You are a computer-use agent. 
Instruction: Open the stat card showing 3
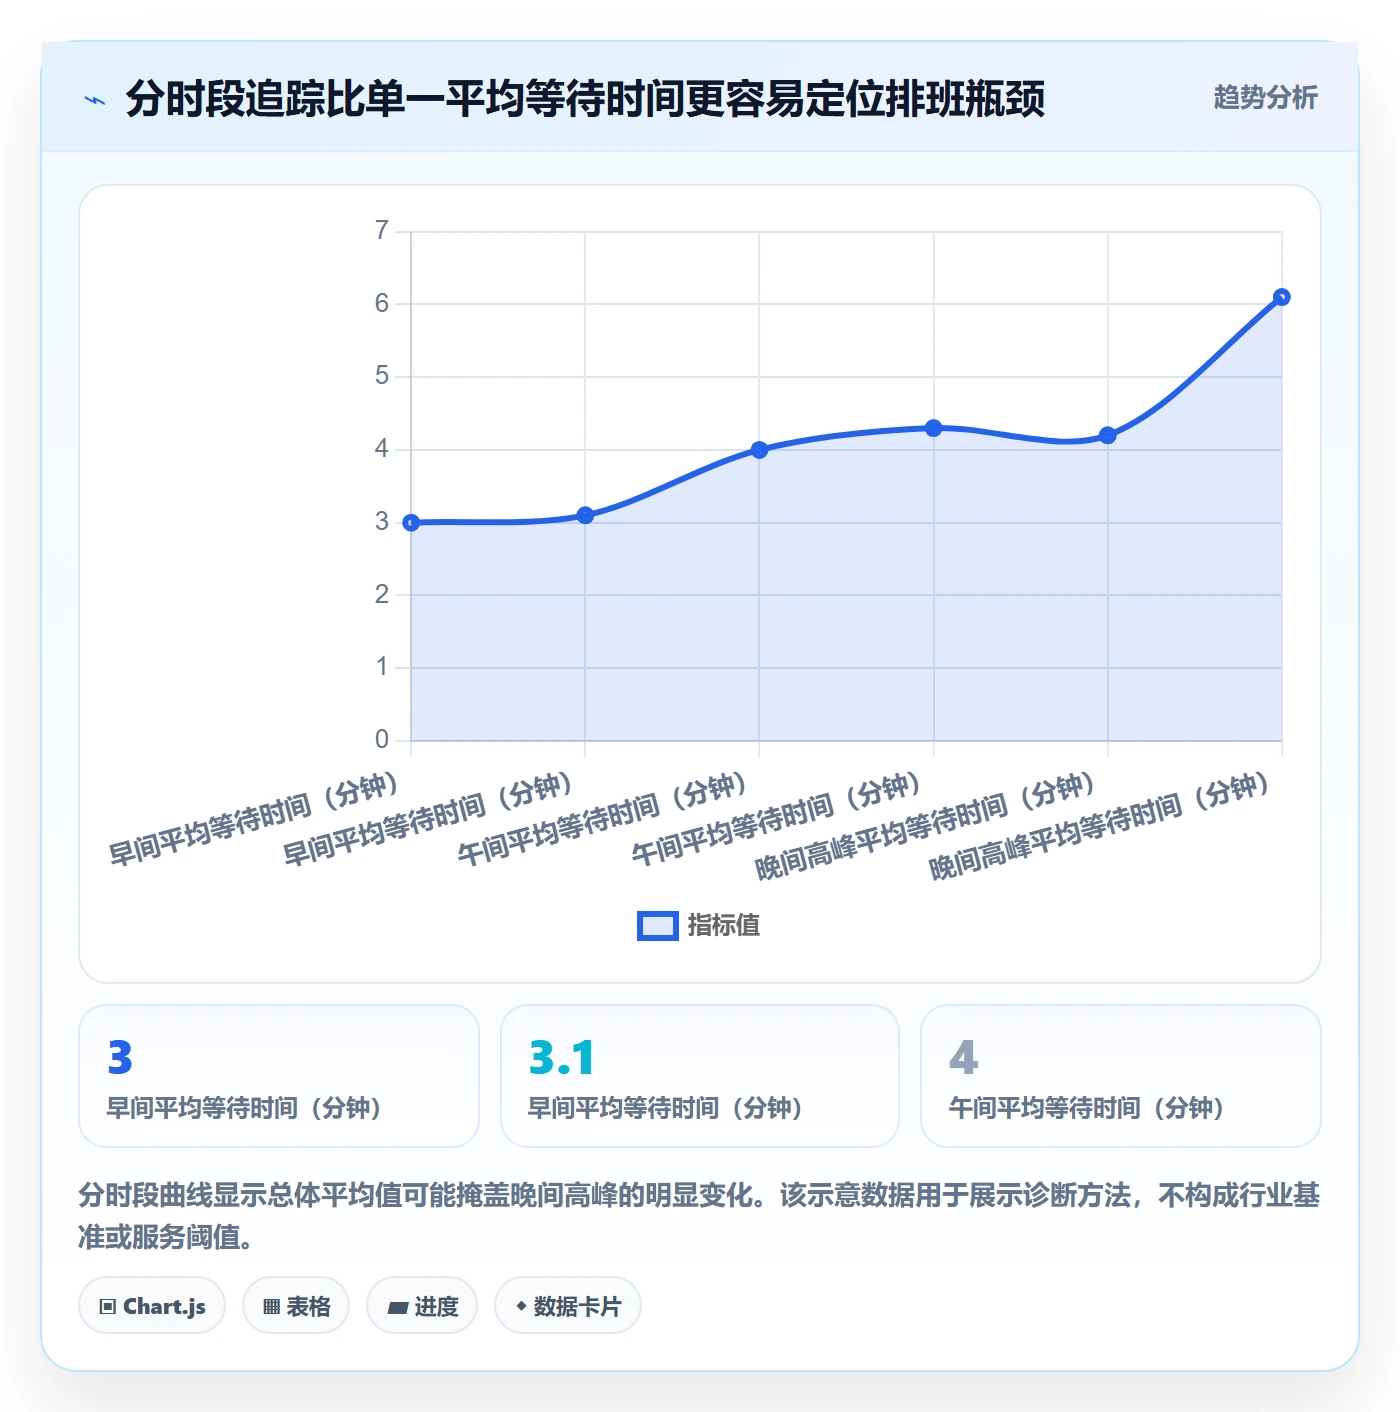point(279,1076)
